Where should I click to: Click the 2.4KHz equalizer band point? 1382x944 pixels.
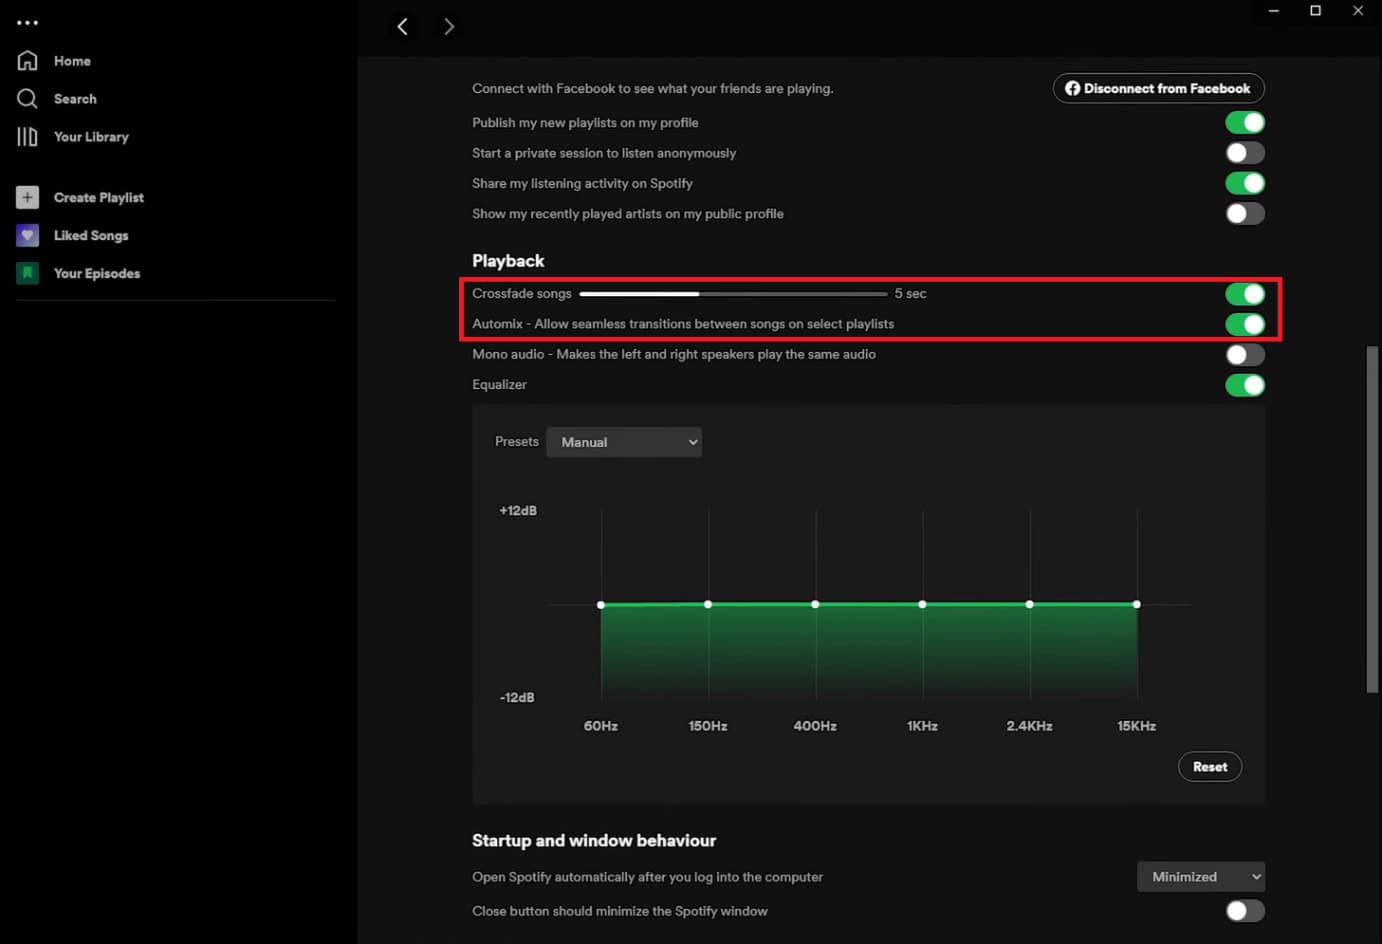click(1029, 604)
